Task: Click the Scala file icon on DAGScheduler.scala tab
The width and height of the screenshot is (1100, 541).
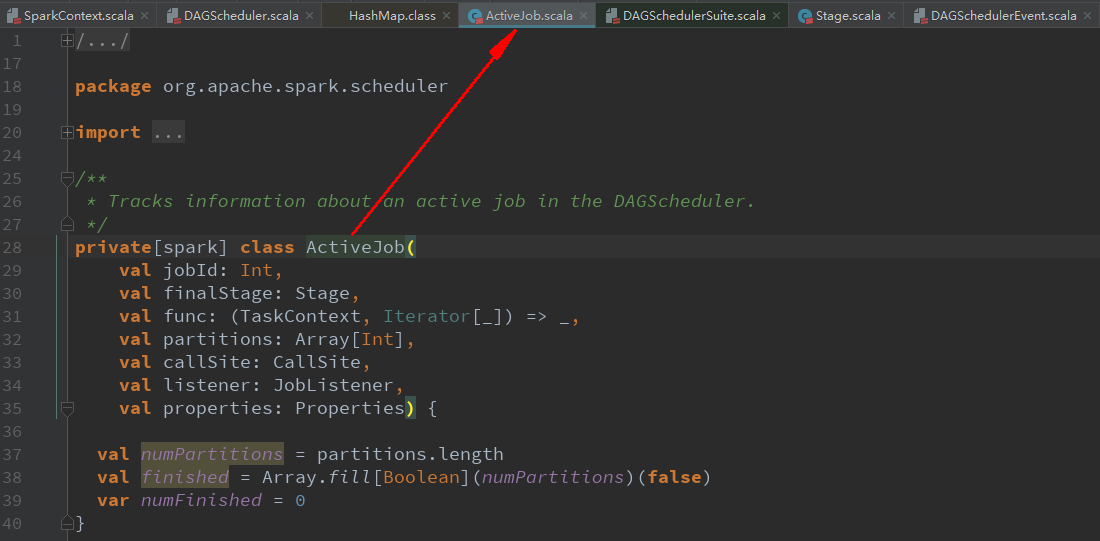Action: [173, 15]
